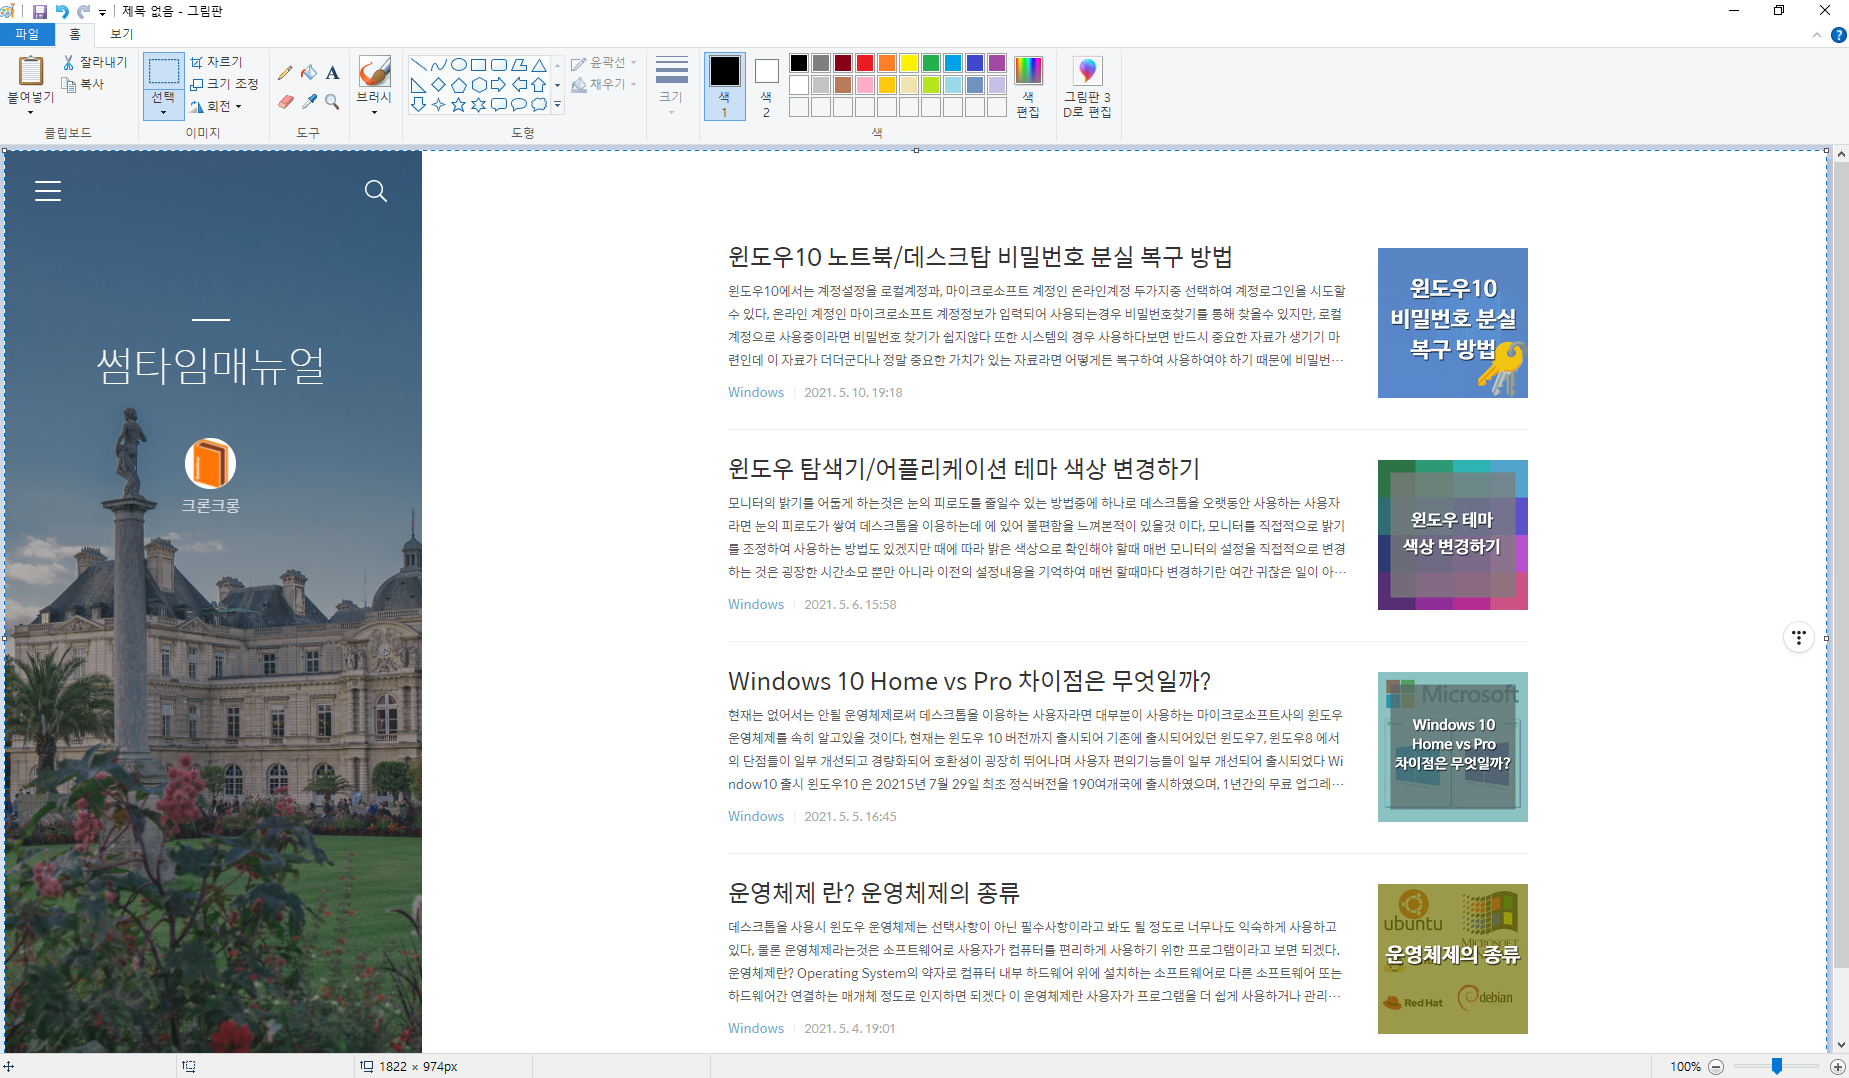The height and width of the screenshot is (1078, 1849).
Task: Open the 채우기 (Fill) dropdown
Action: [604, 85]
